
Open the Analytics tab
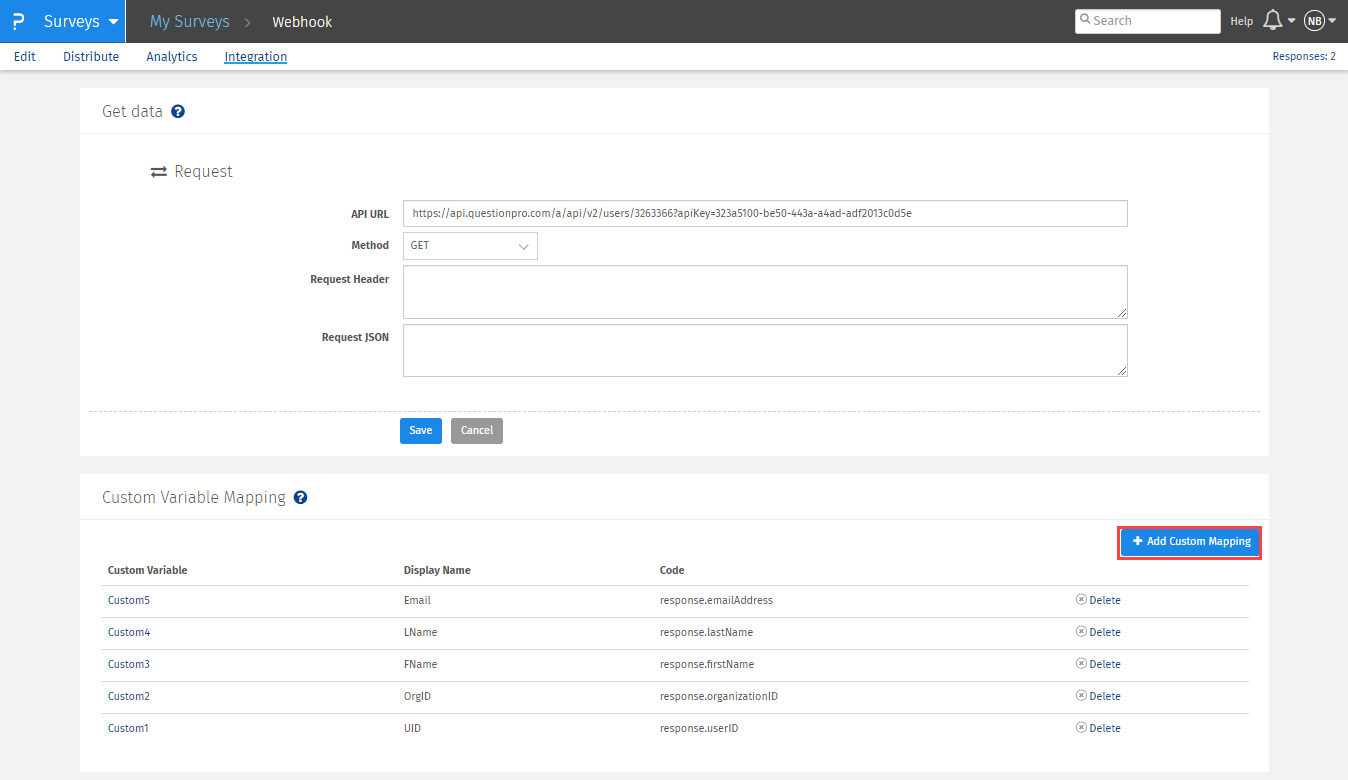point(172,57)
